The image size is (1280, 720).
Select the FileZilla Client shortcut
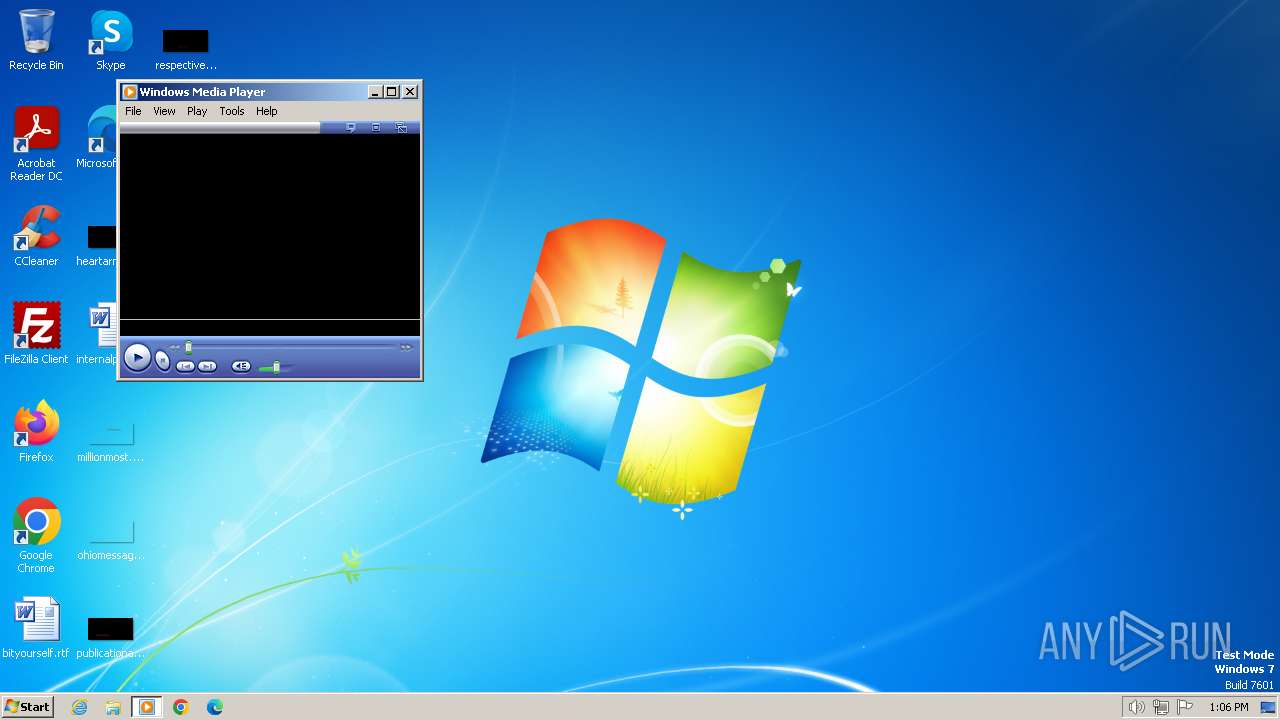point(36,334)
